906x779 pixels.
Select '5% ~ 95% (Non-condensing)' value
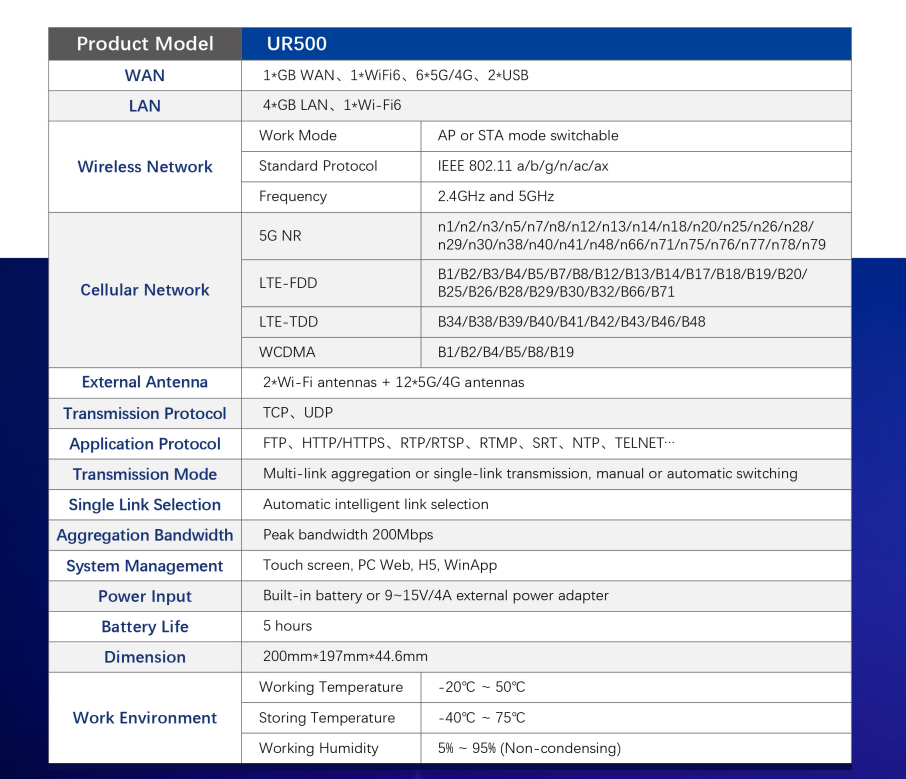(529, 748)
